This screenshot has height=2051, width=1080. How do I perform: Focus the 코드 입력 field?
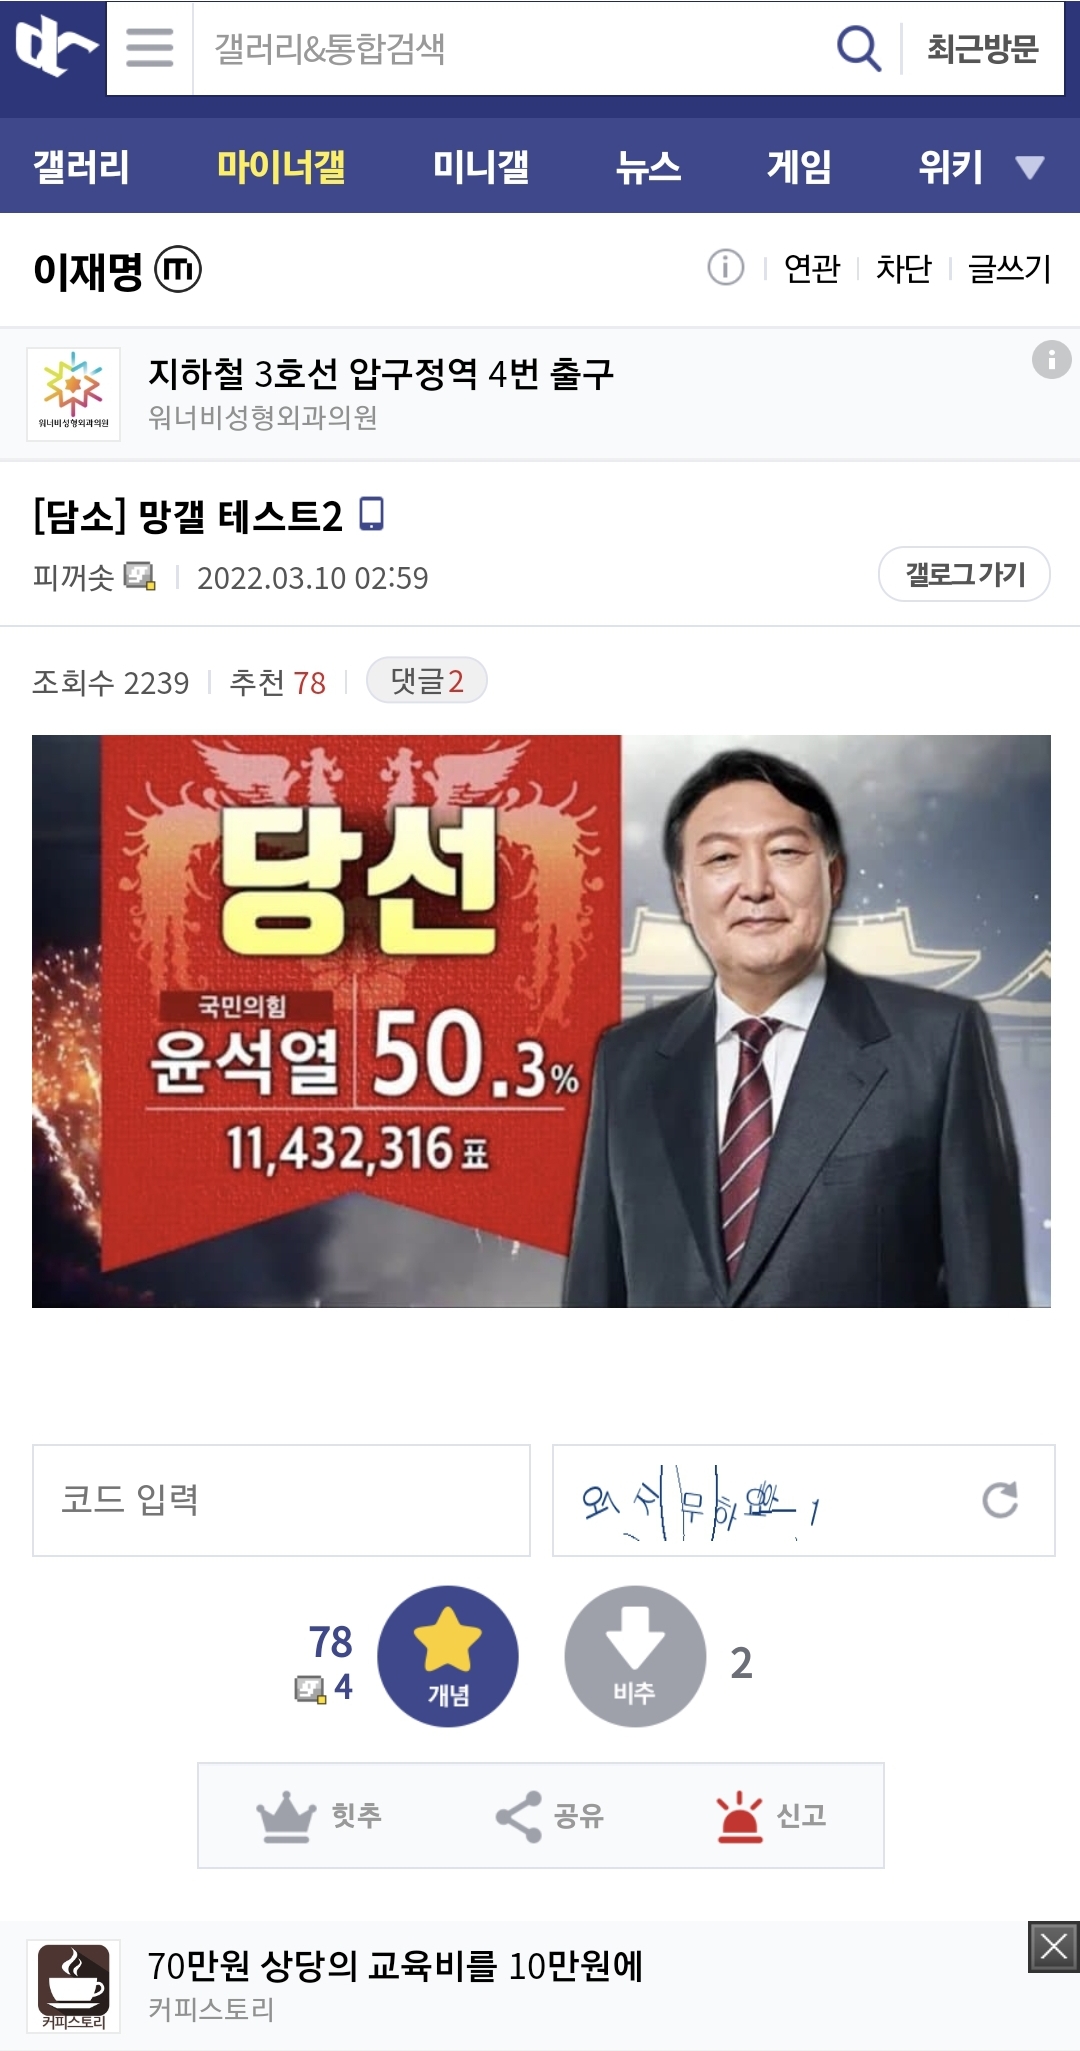(x=281, y=1500)
